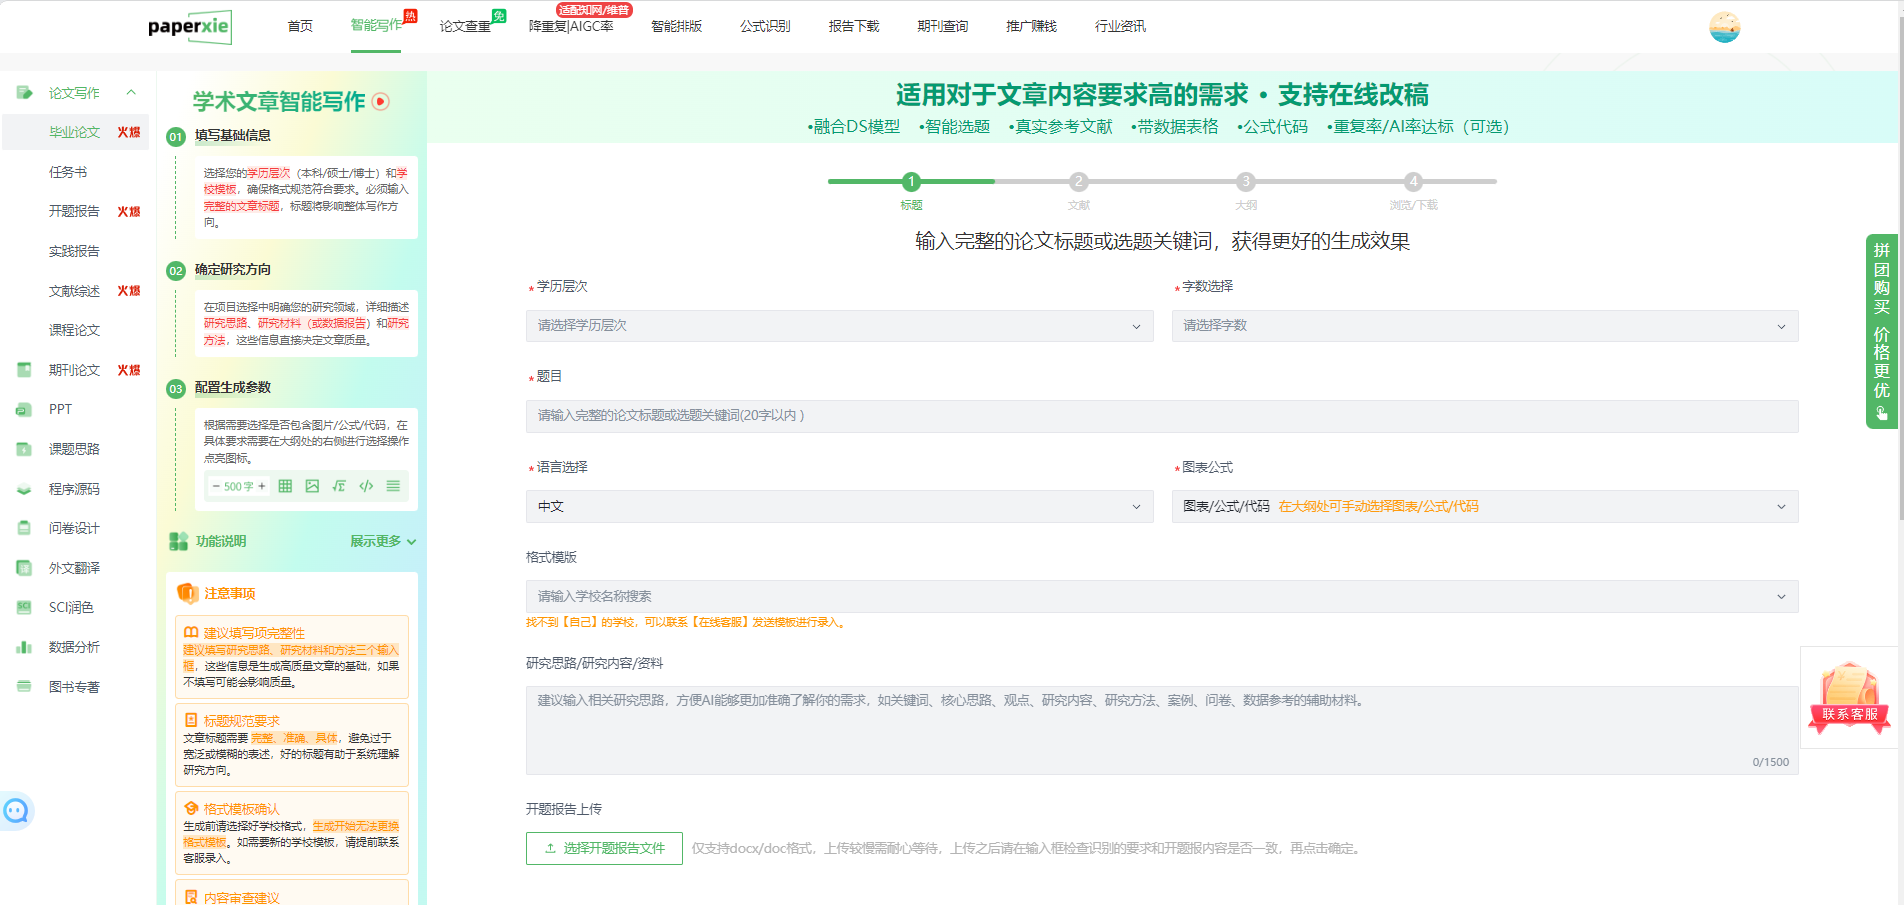Screen dimensions: 1904x905
Task: Open the 字数选择 dropdown
Action: (x=1484, y=326)
